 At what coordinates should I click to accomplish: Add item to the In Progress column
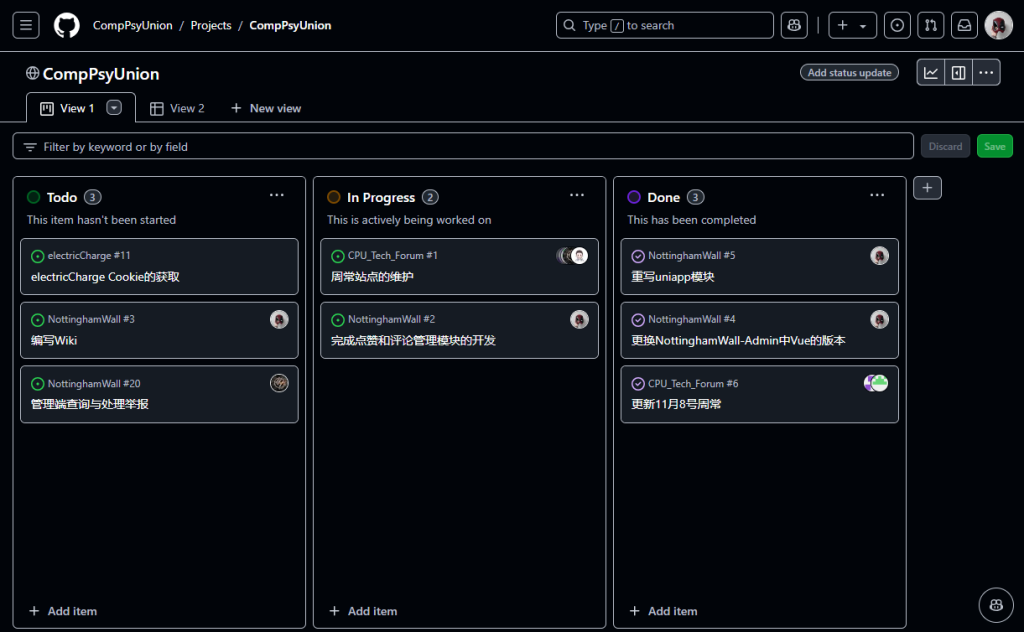pyautogui.click(x=363, y=611)
